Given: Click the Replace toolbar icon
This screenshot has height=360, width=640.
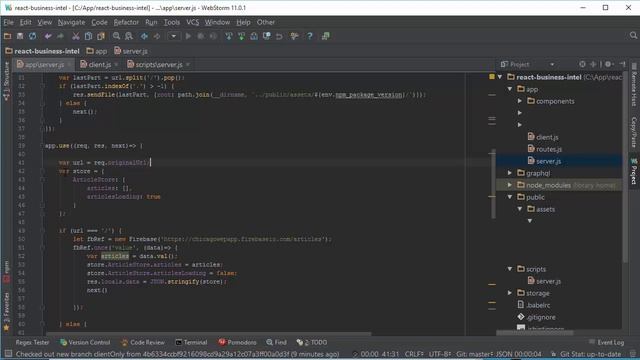Looking at the screenshot, I should tap(129, 36).
